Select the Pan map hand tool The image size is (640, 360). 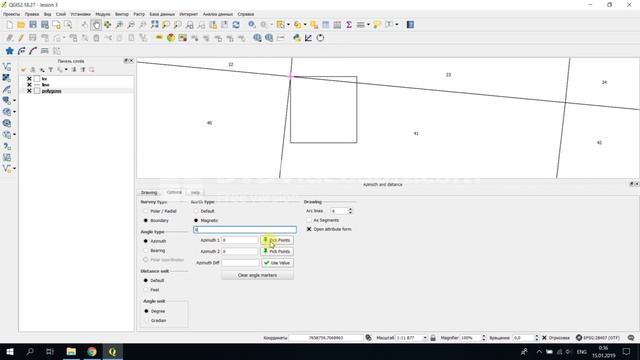coord(96,25)
